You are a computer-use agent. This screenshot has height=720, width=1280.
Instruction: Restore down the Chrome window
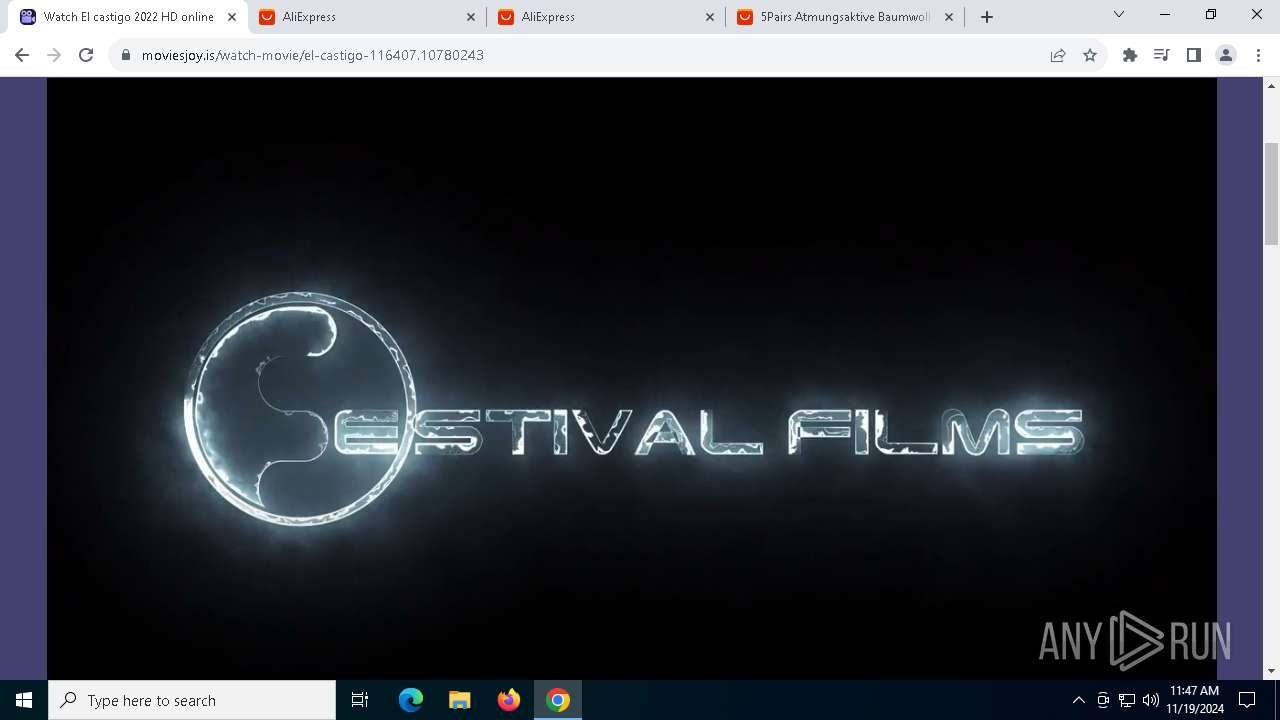[1211, 15]
